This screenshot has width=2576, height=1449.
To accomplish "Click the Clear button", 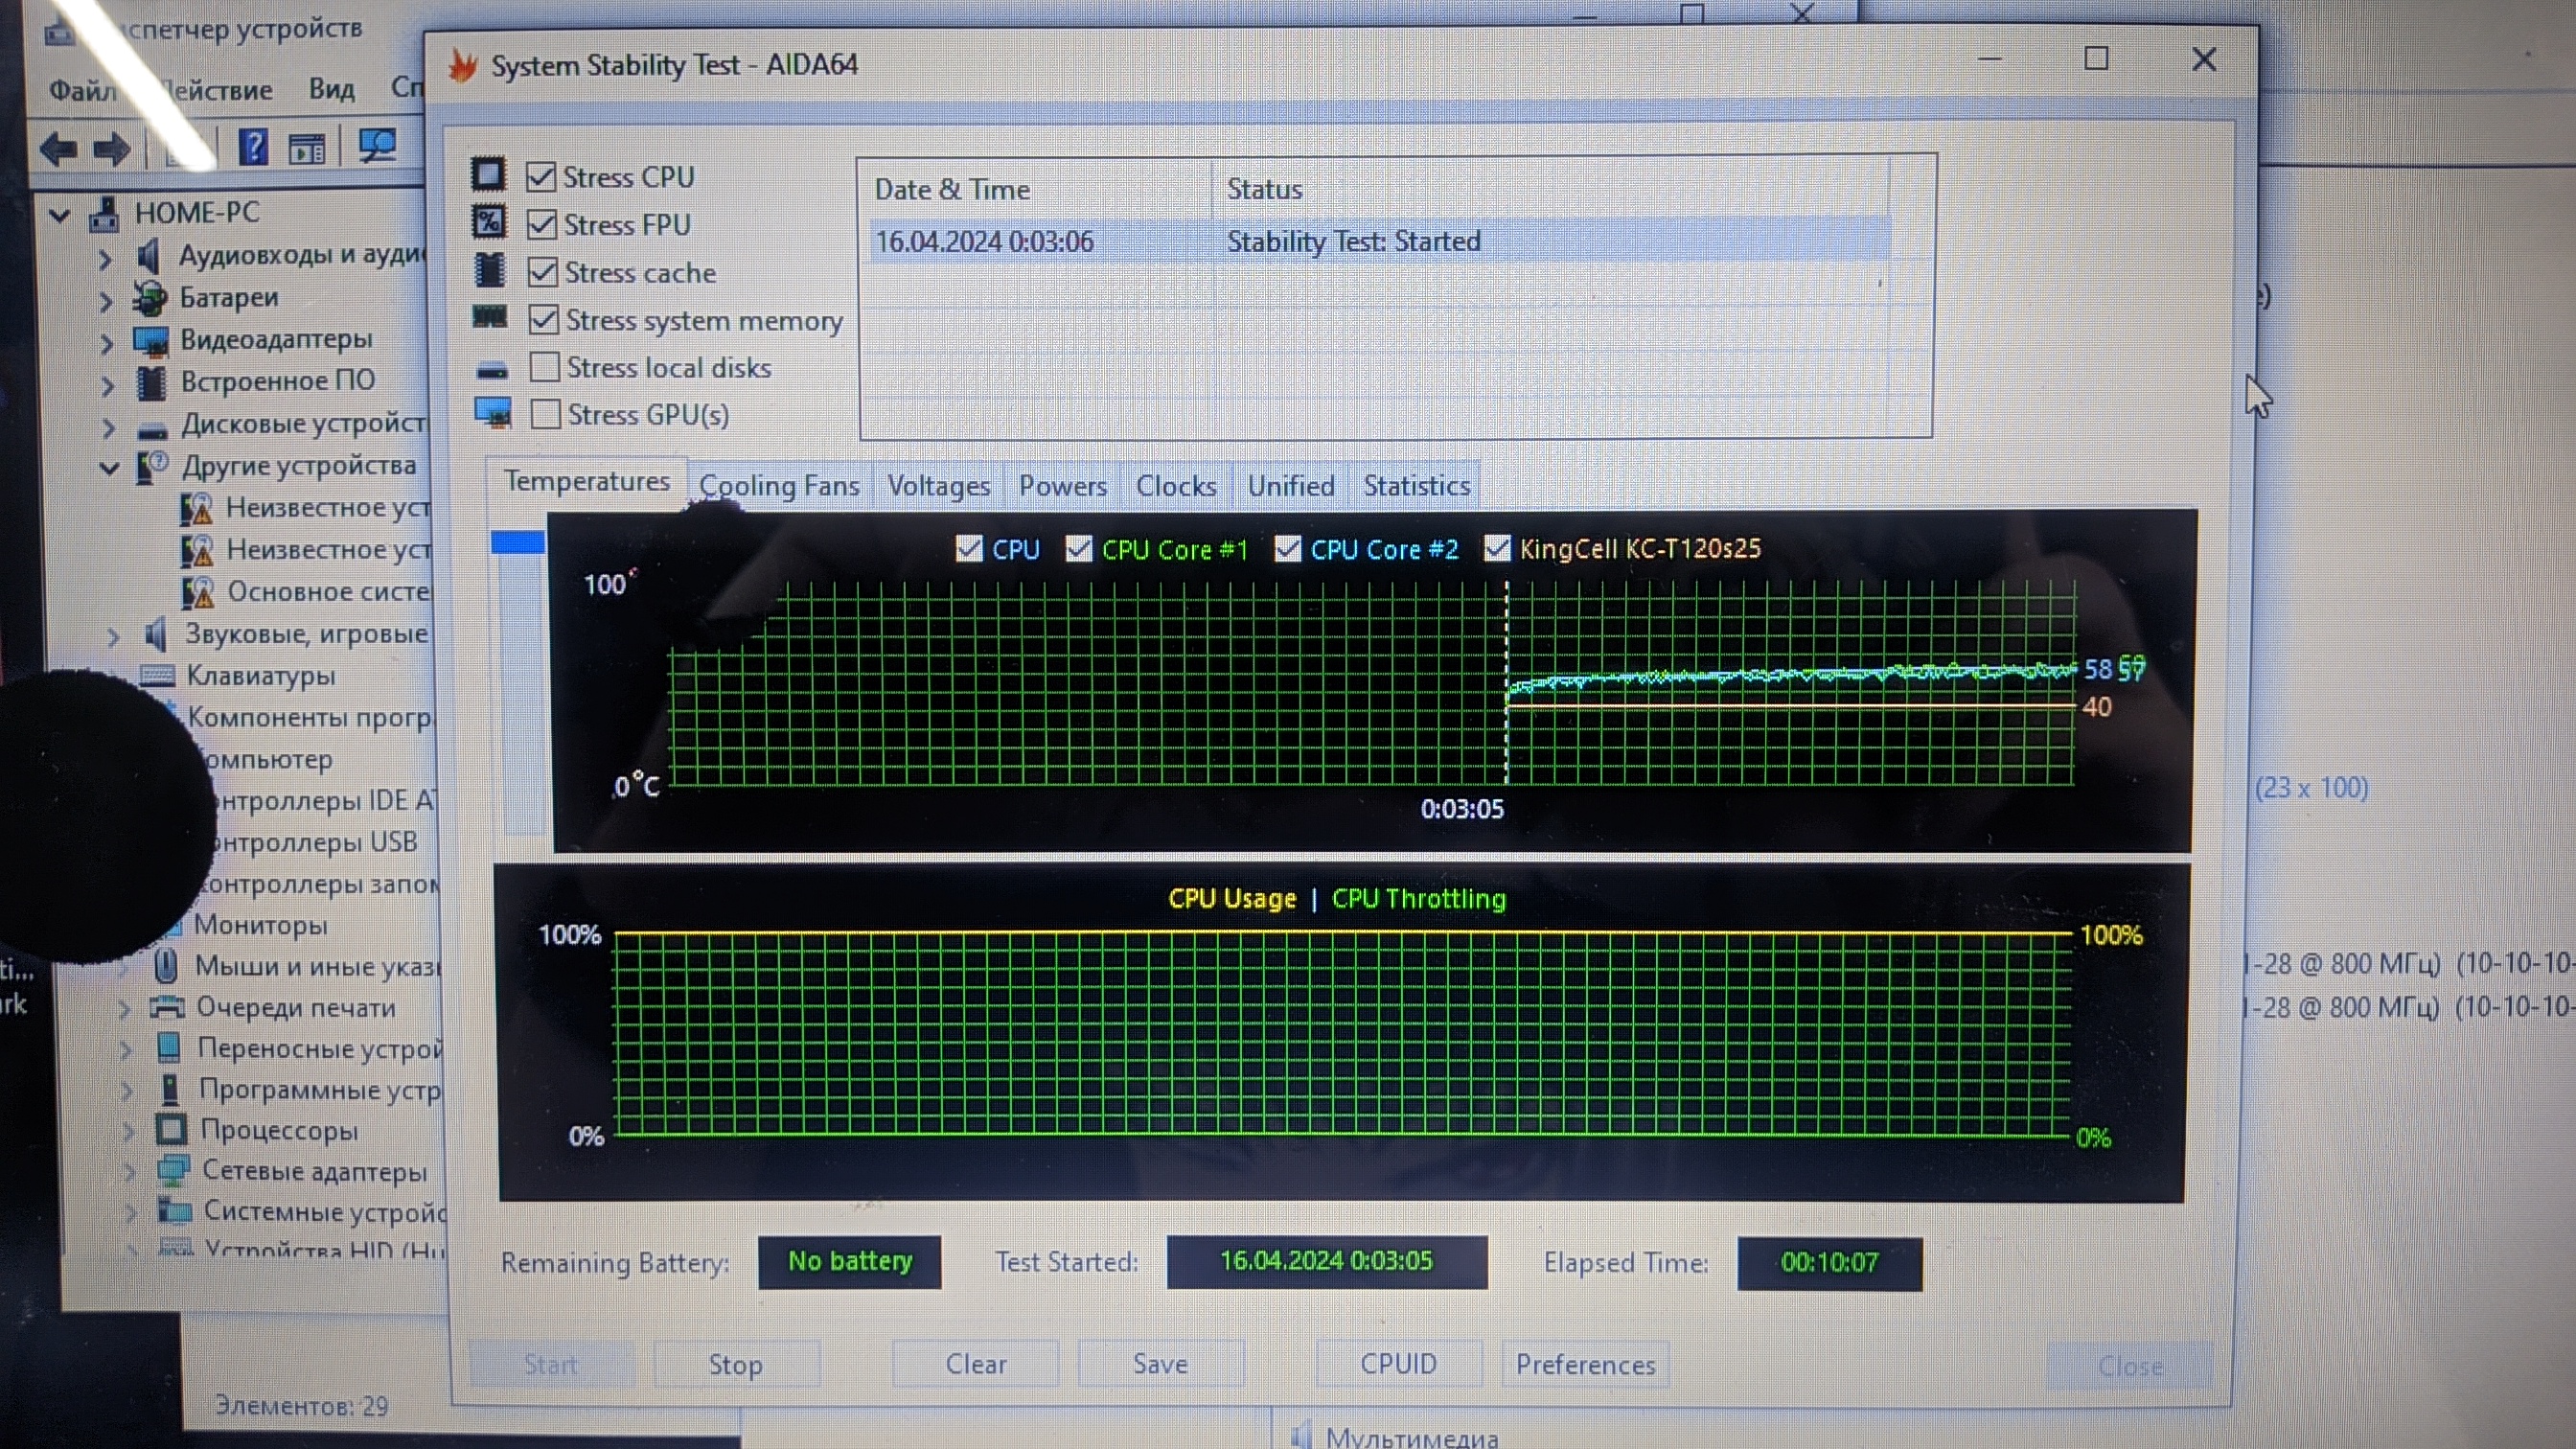I will (x=976, y=1364).
